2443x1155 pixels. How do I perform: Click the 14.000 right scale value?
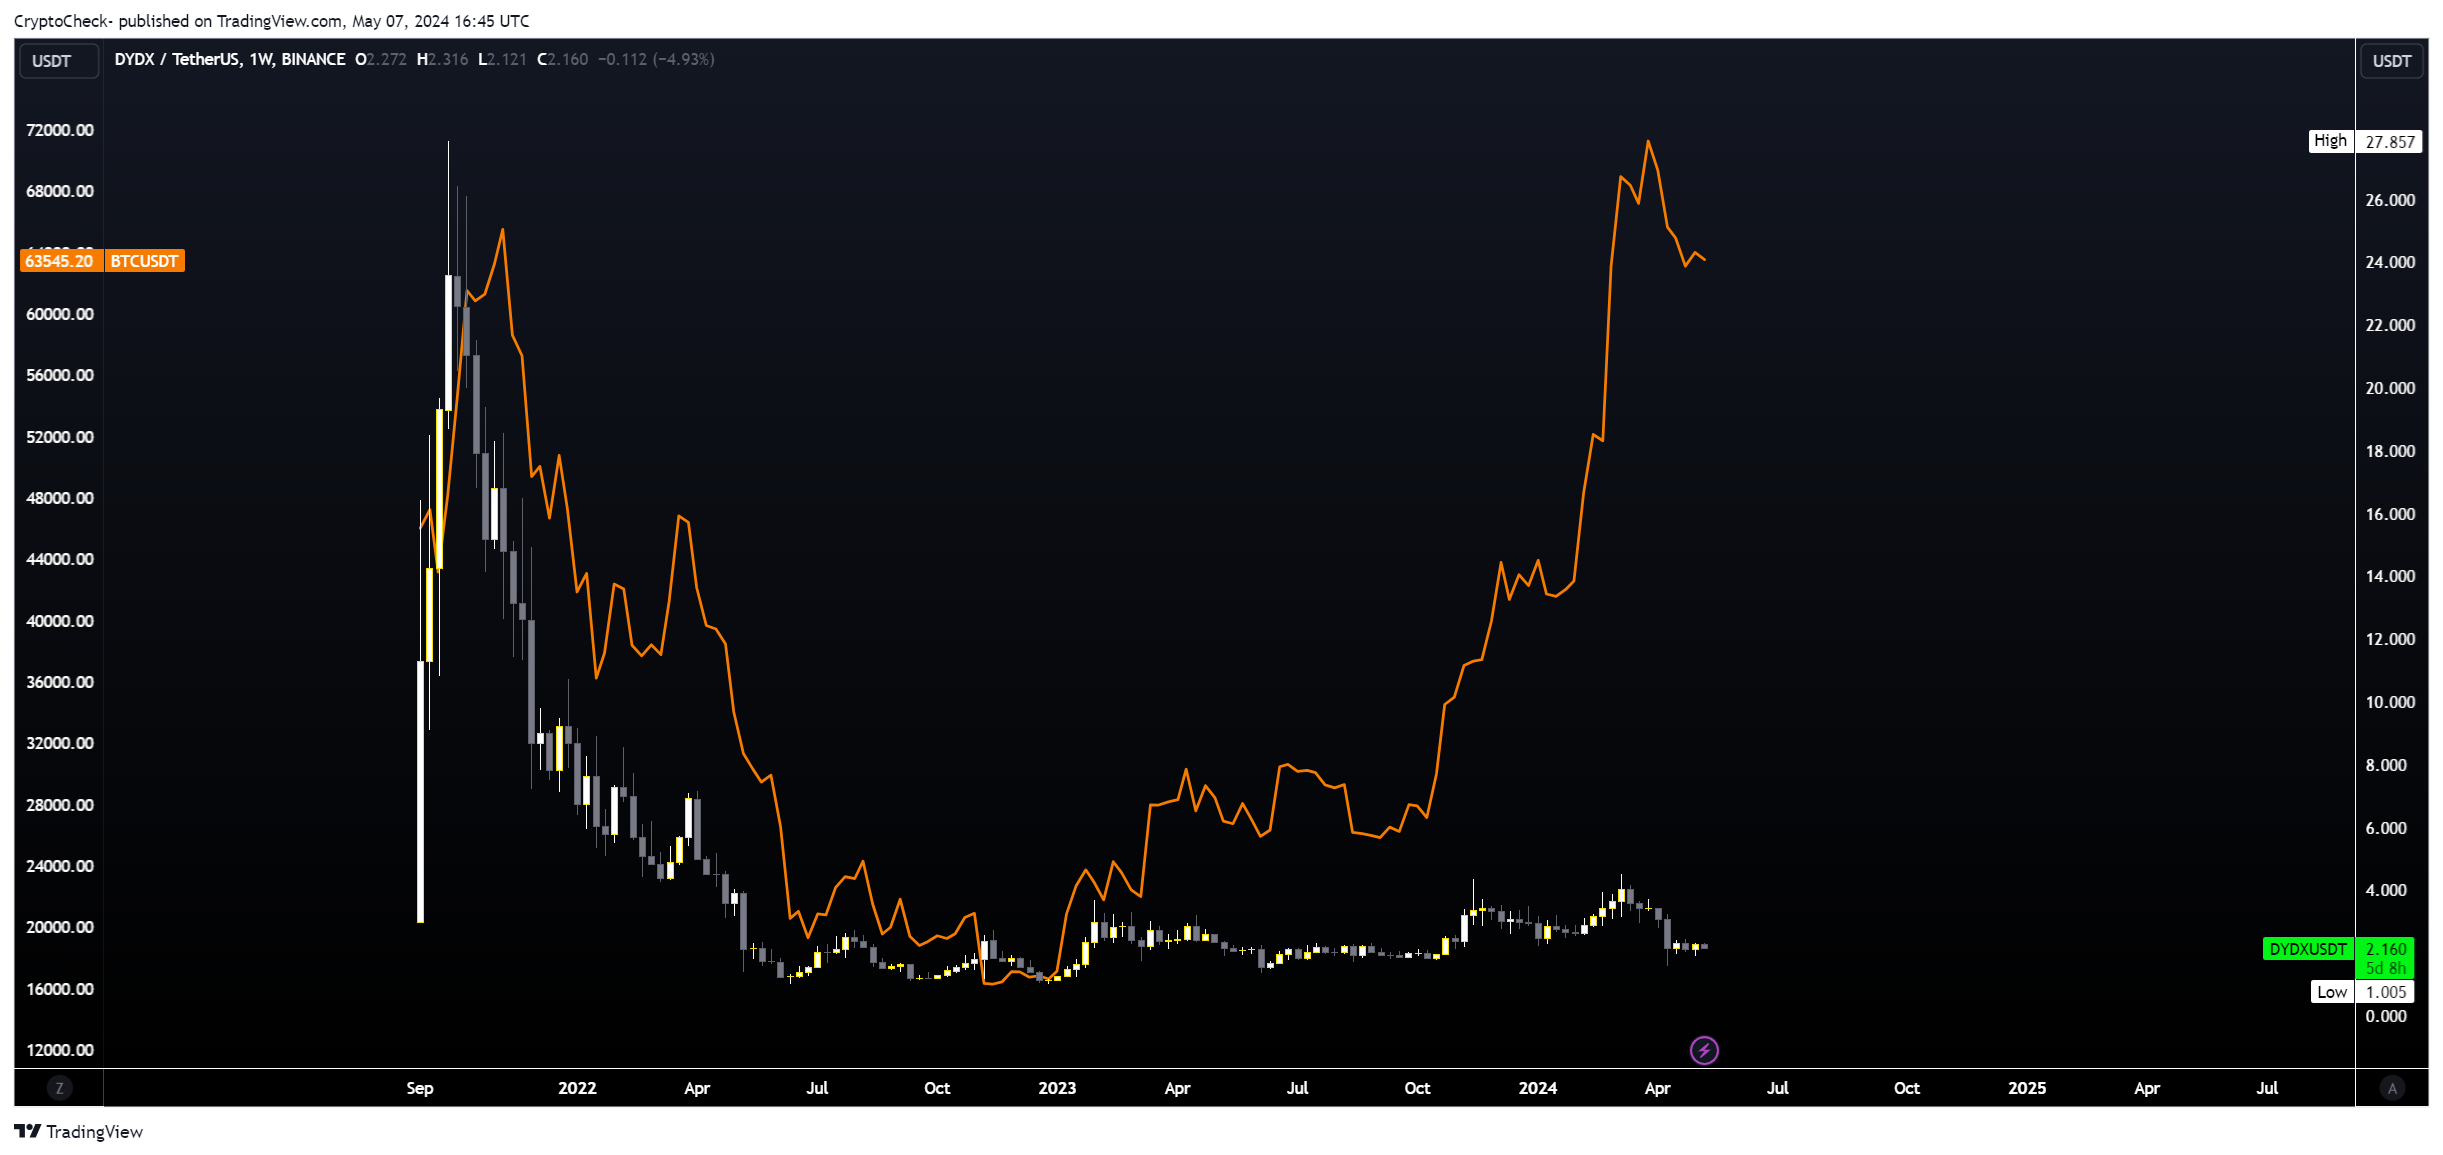coord(2390,576)
